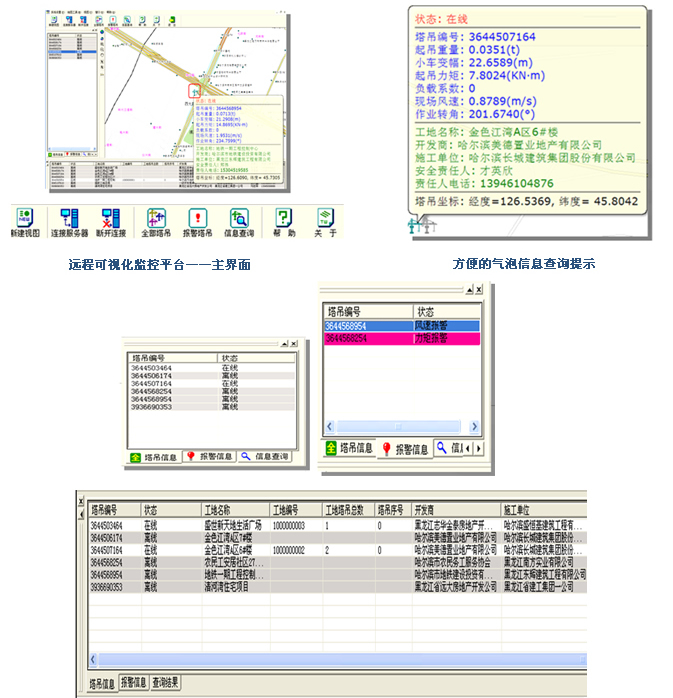Close the alarm panel with X button
The height and width of the screenshot is (698, 673).
pos(479,290)
